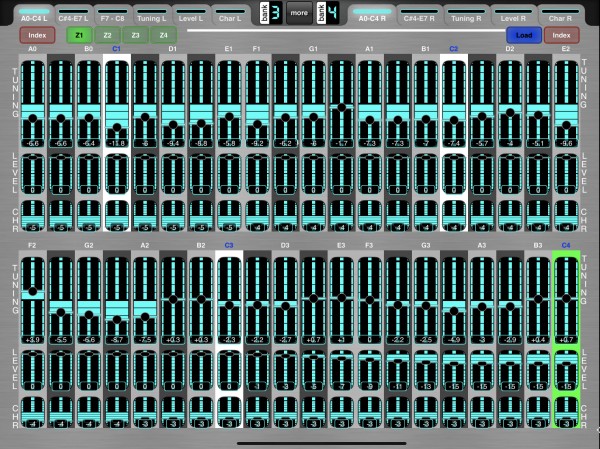The height and width of the screenshot is (449, 600).
Task: Click the C4 level slider handle
Action: click(x=566, y=364)
